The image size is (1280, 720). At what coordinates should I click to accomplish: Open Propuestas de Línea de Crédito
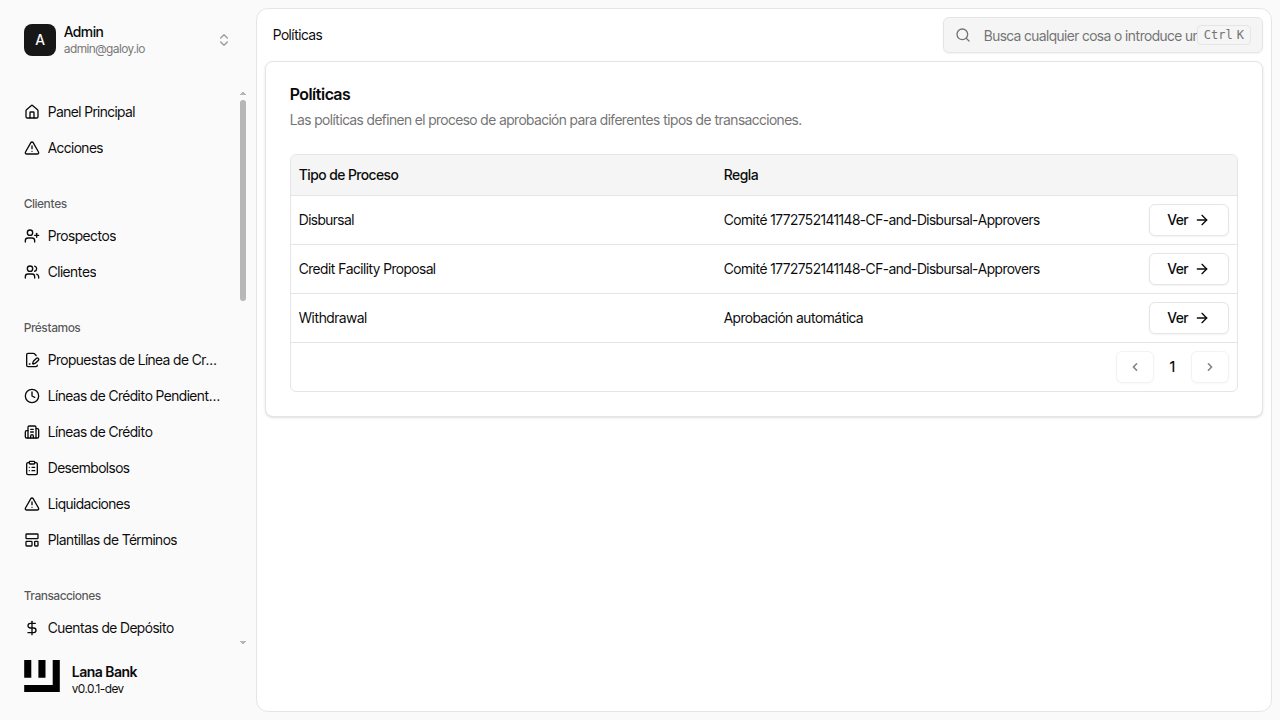tap(132, 360)
